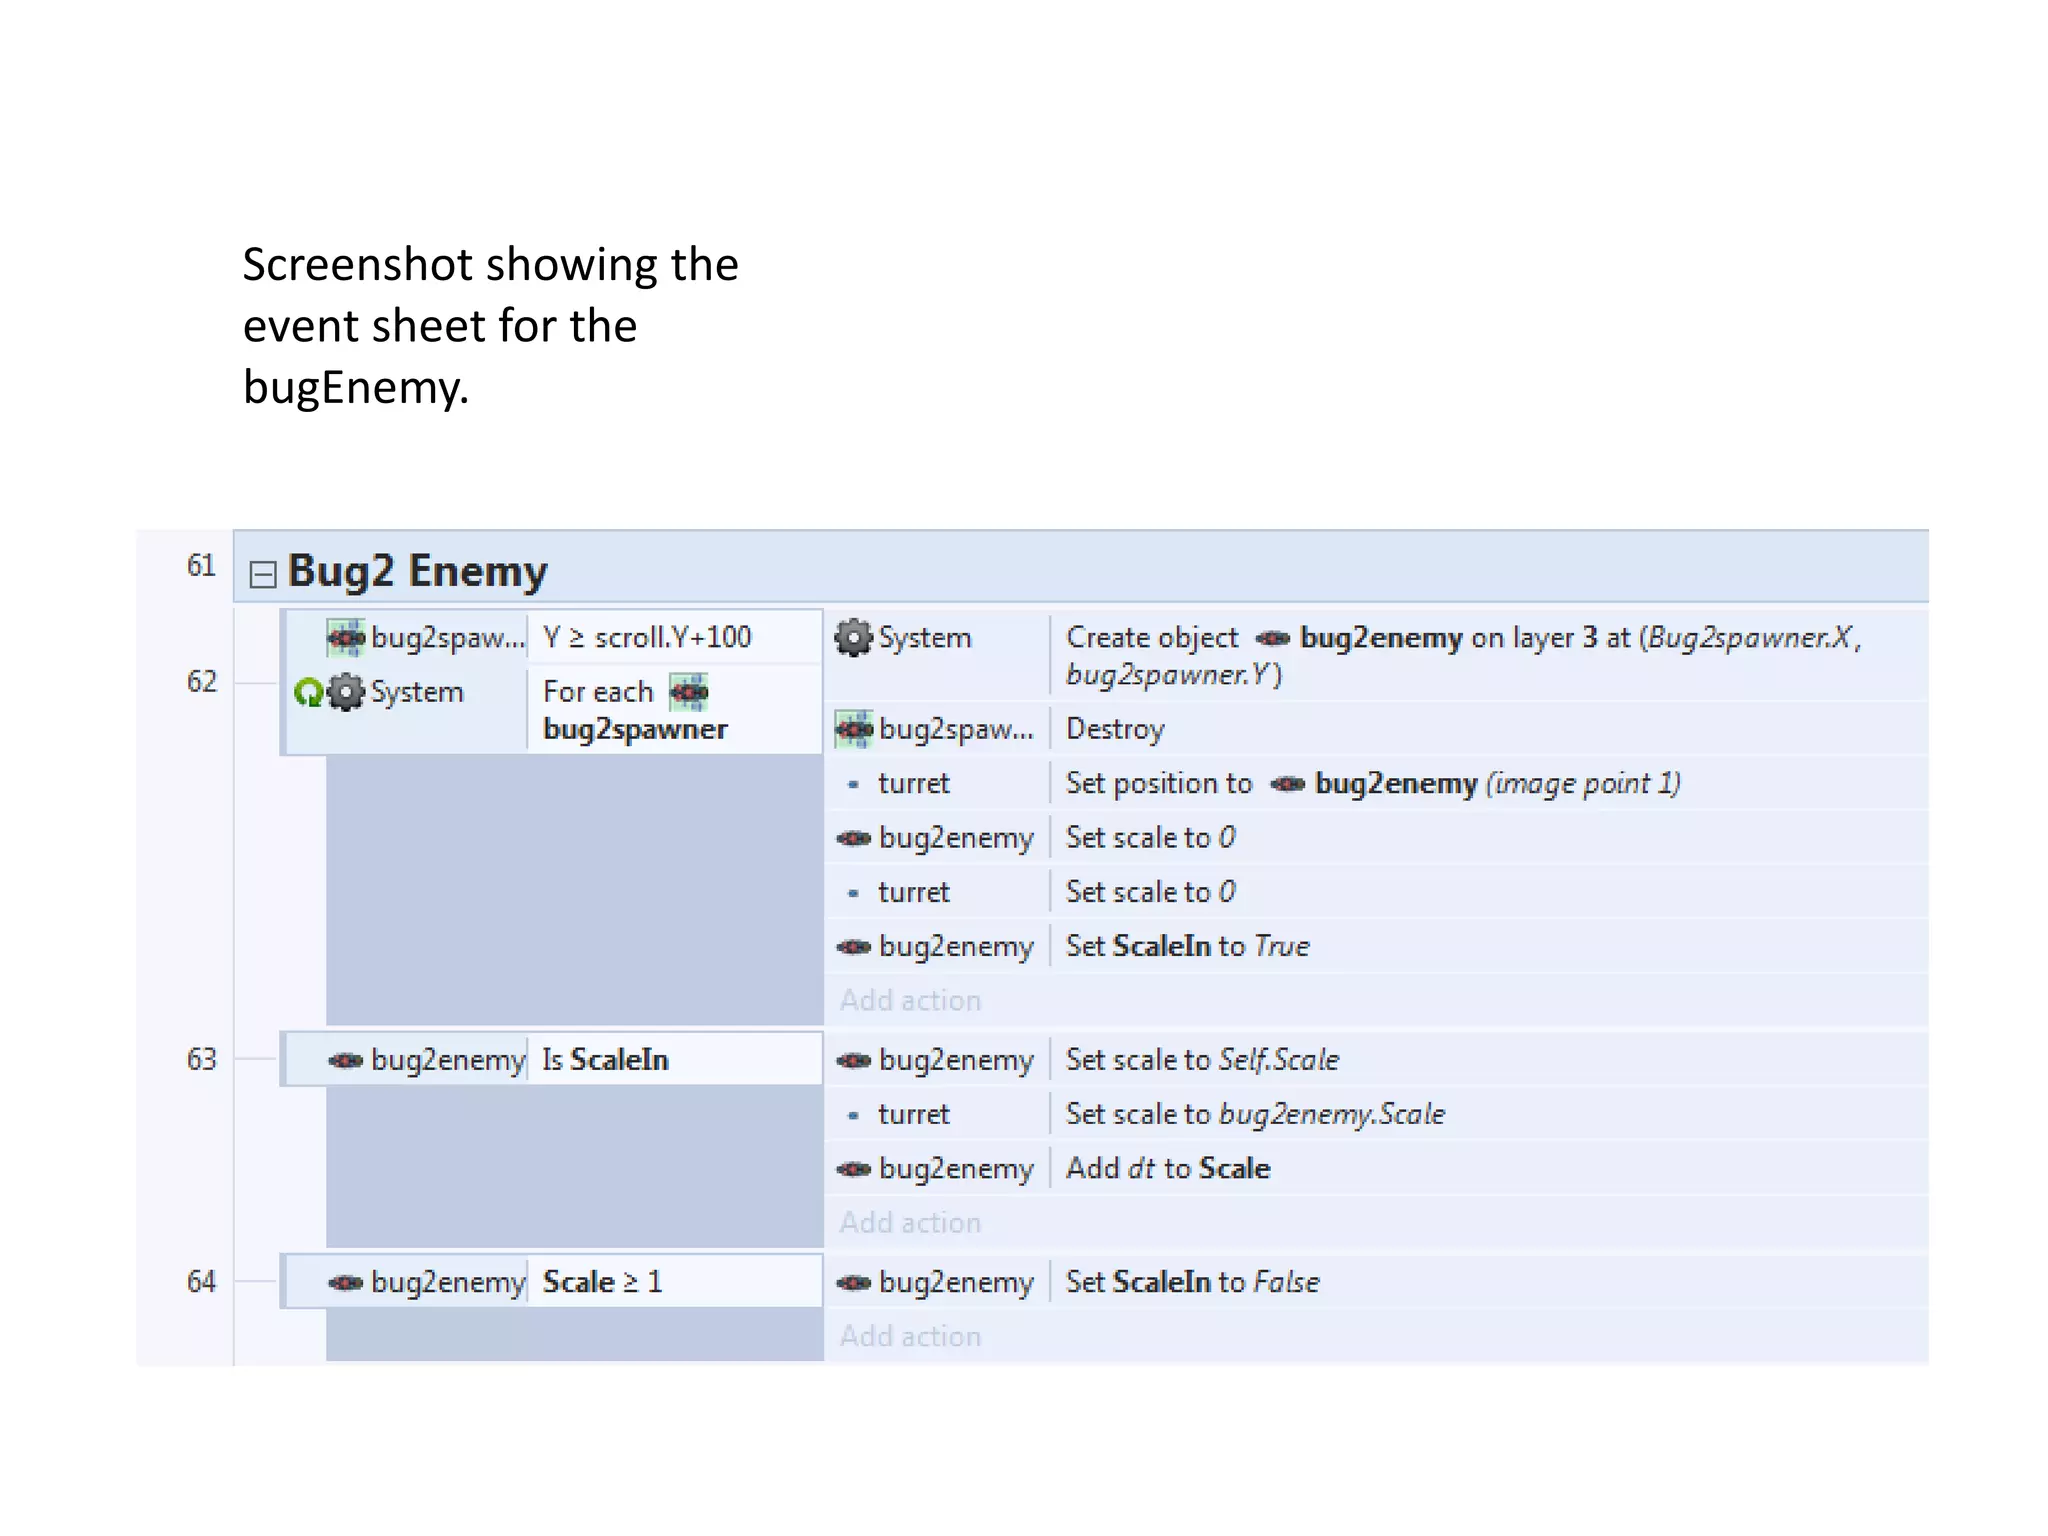Click event number 63 in margin
The width and height of the screenshot is (2048, 1536).
pos(201,1060)
